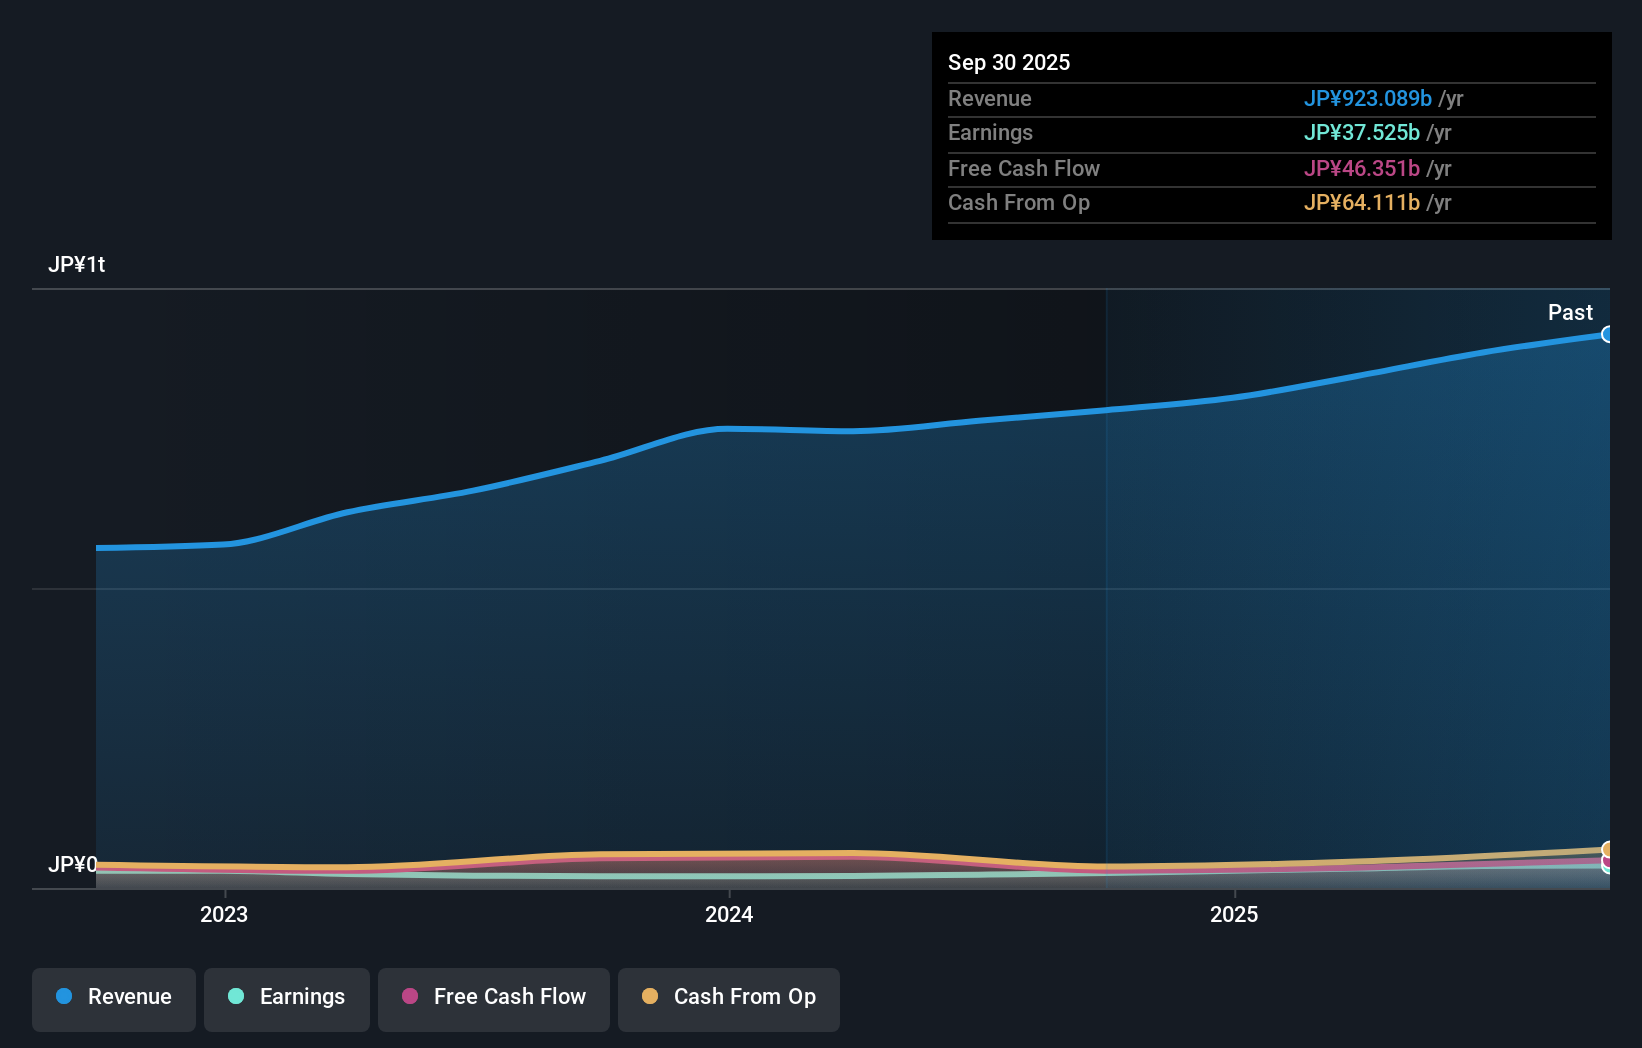Select the Revenue endpoint marker on the chart

pos(1608,334)
